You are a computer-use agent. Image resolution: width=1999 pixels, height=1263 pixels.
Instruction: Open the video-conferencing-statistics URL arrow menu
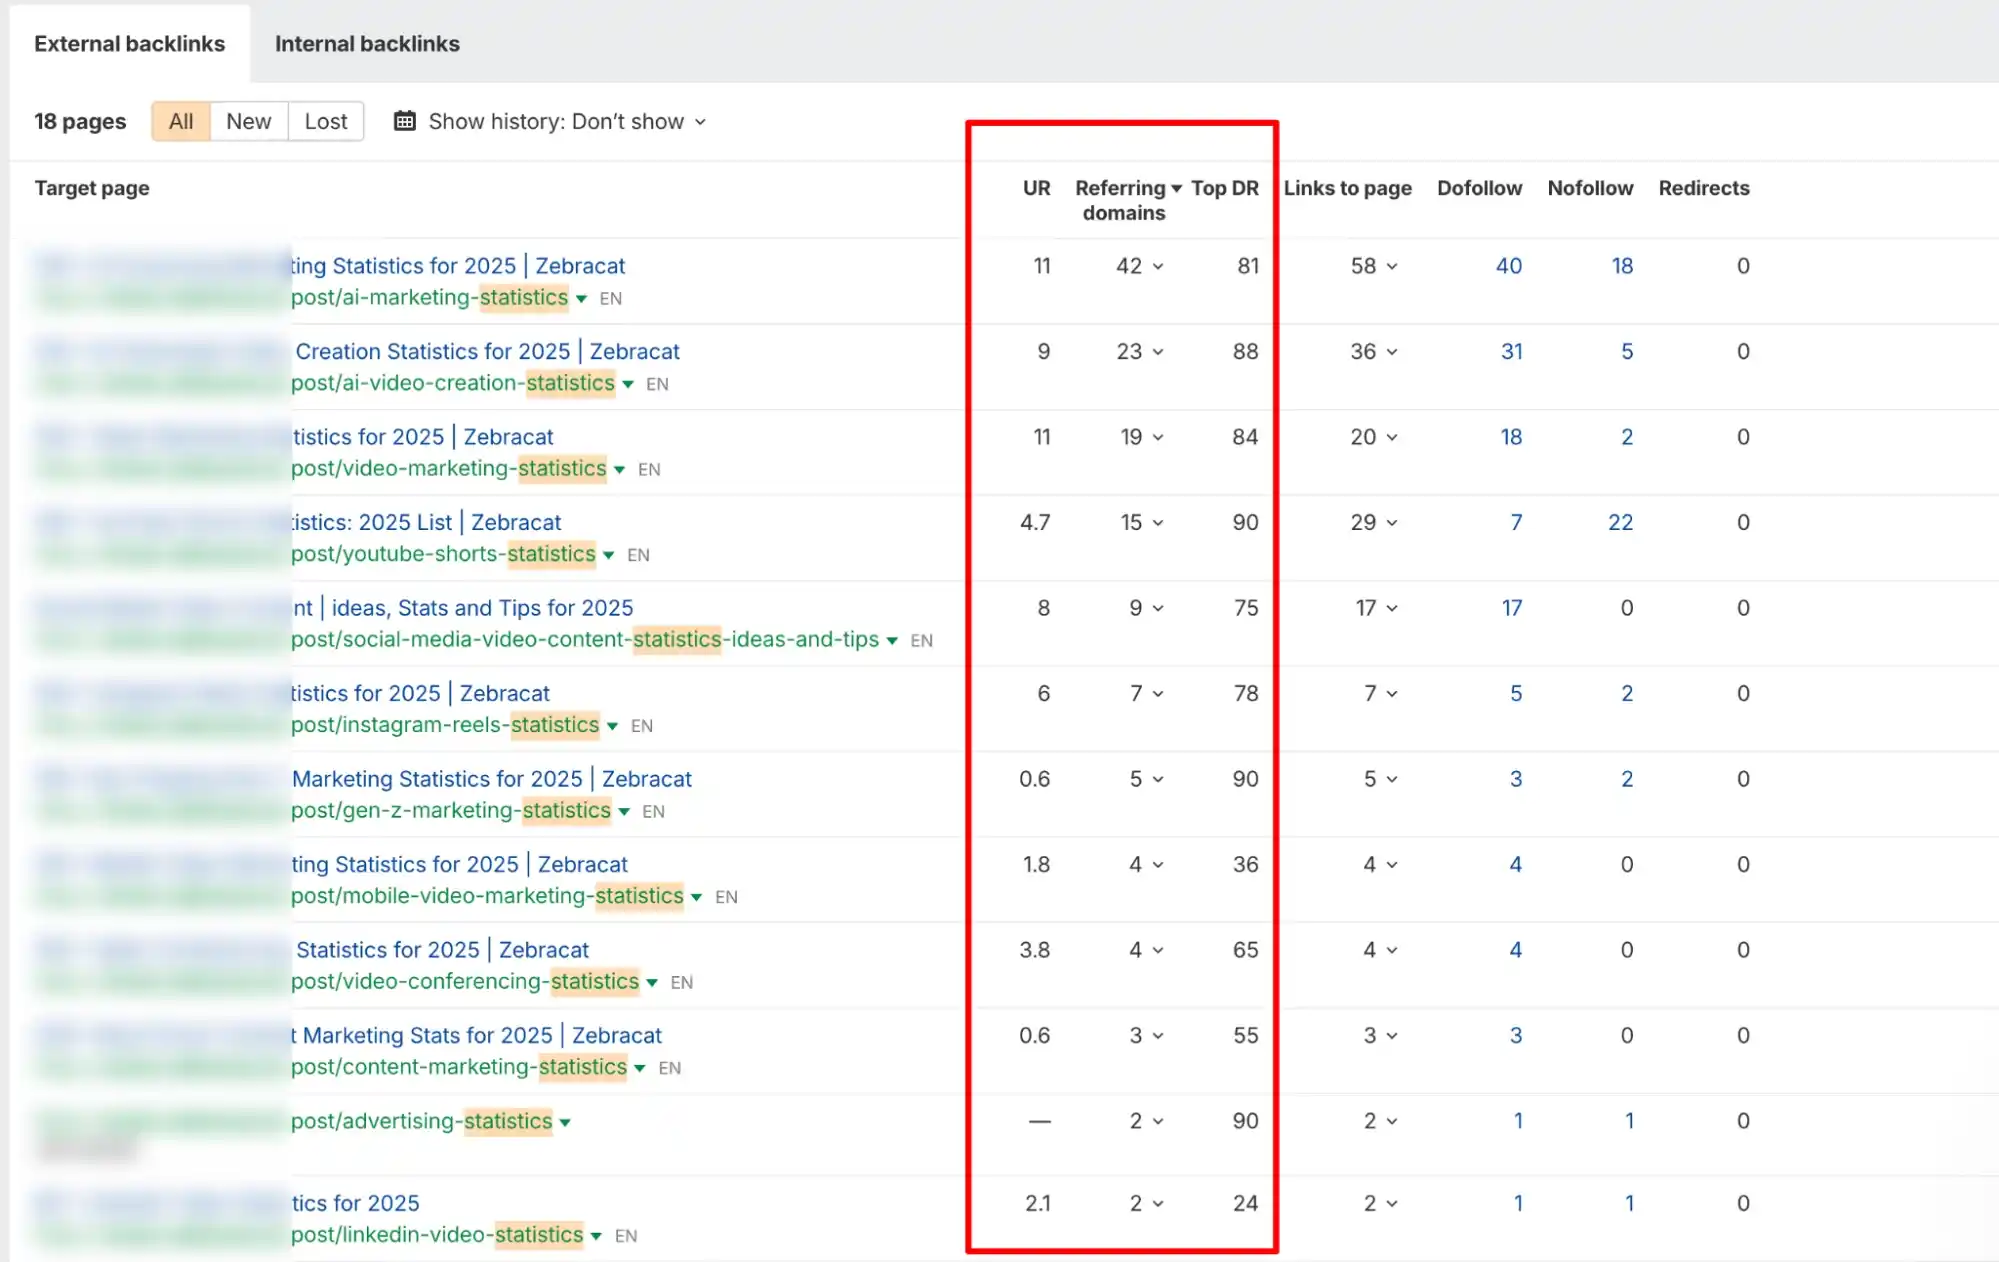pos(652,983)
